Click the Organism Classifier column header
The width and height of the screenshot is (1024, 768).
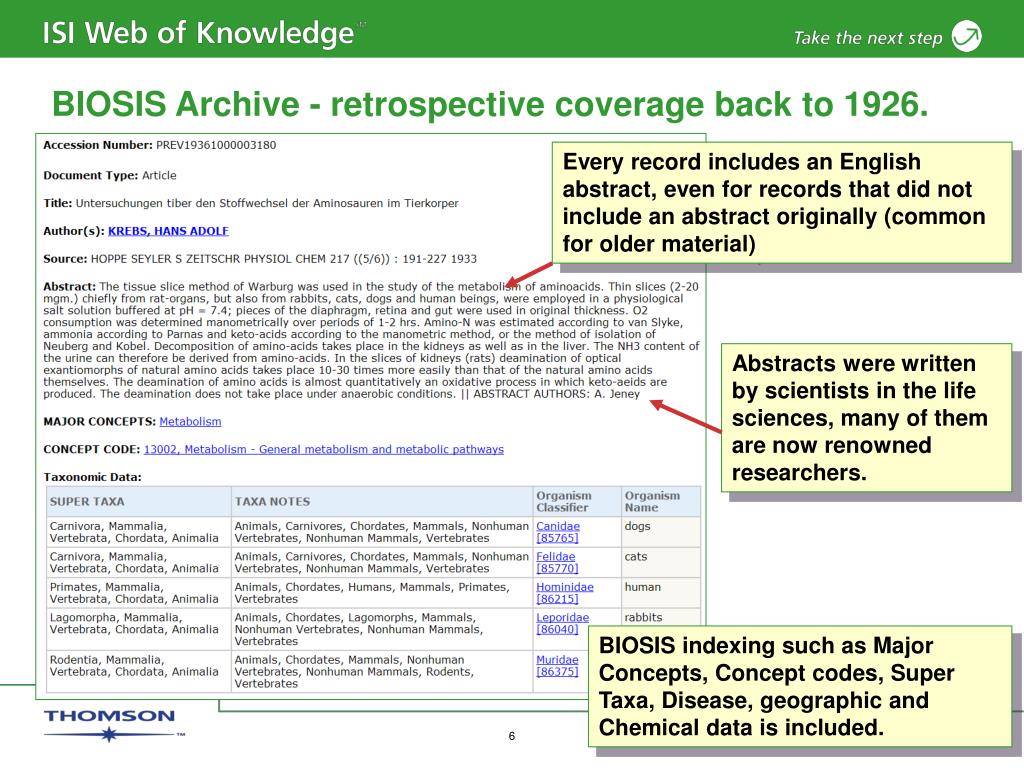pyautogui.click(x=577, y=502)
